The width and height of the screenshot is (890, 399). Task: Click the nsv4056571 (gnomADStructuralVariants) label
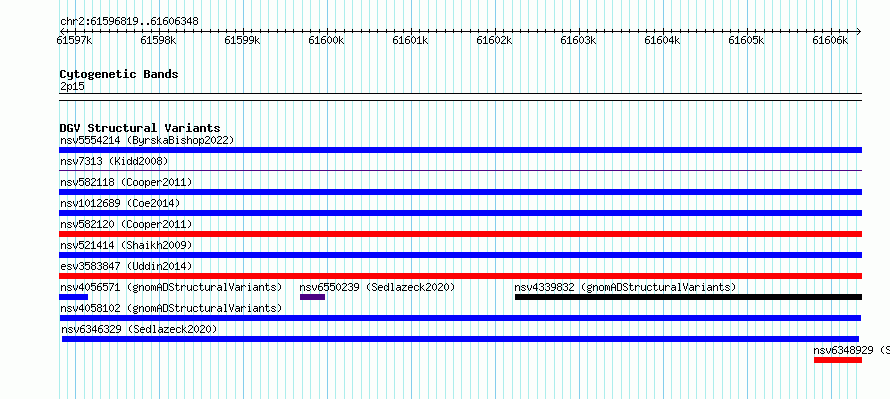tap(171, 287)
